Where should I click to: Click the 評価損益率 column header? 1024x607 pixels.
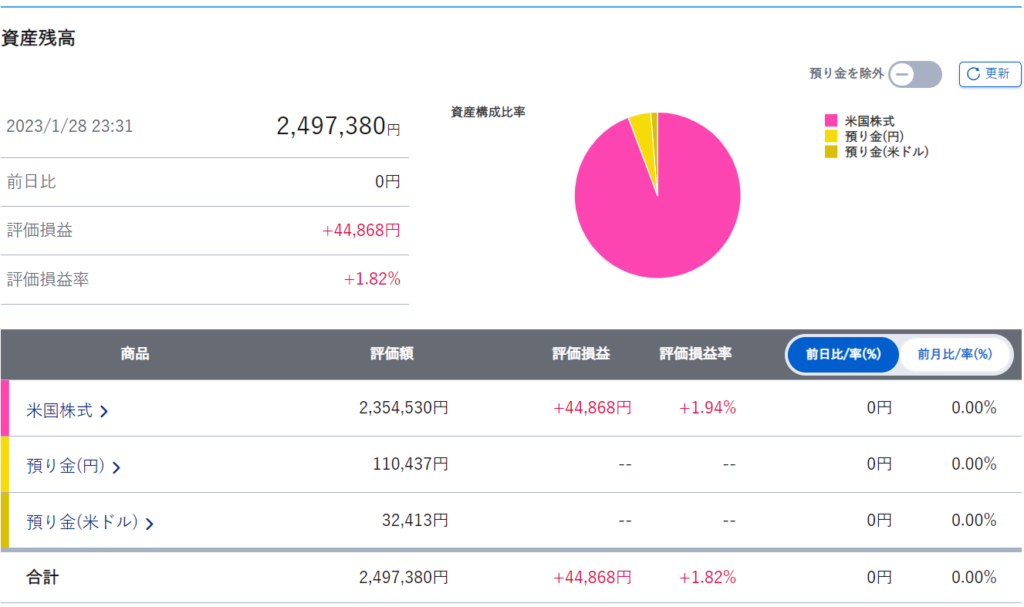tap(696, 354)
